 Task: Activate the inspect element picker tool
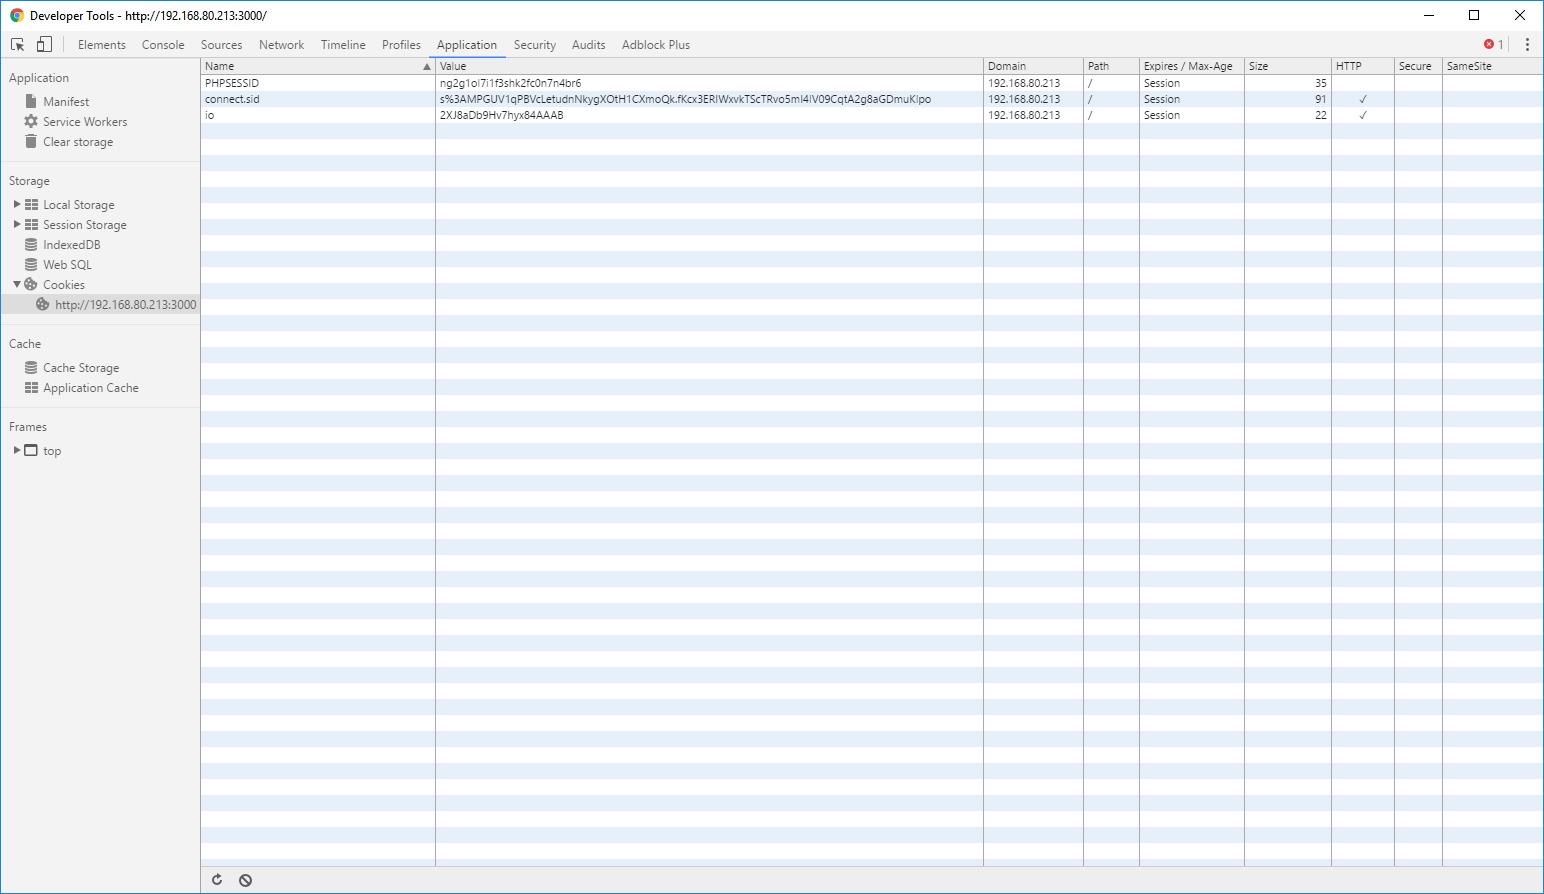pos(18,45)
